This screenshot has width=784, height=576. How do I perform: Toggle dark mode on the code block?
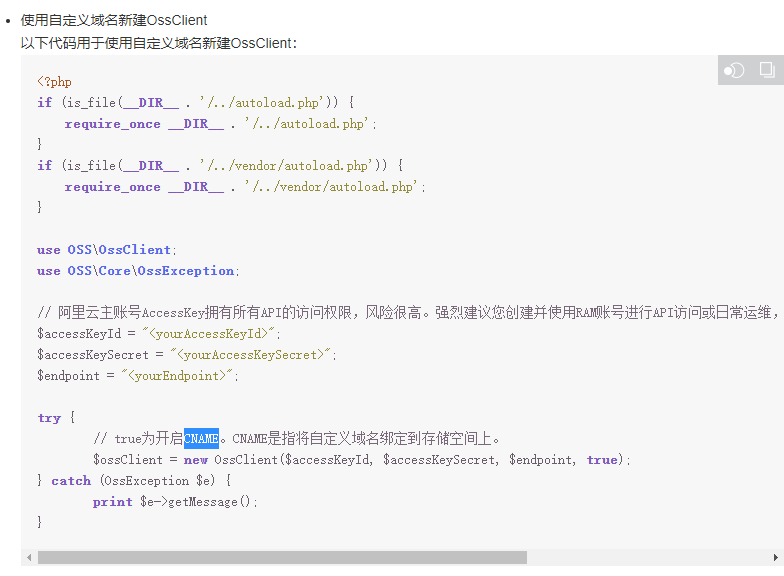click(734, 70)
